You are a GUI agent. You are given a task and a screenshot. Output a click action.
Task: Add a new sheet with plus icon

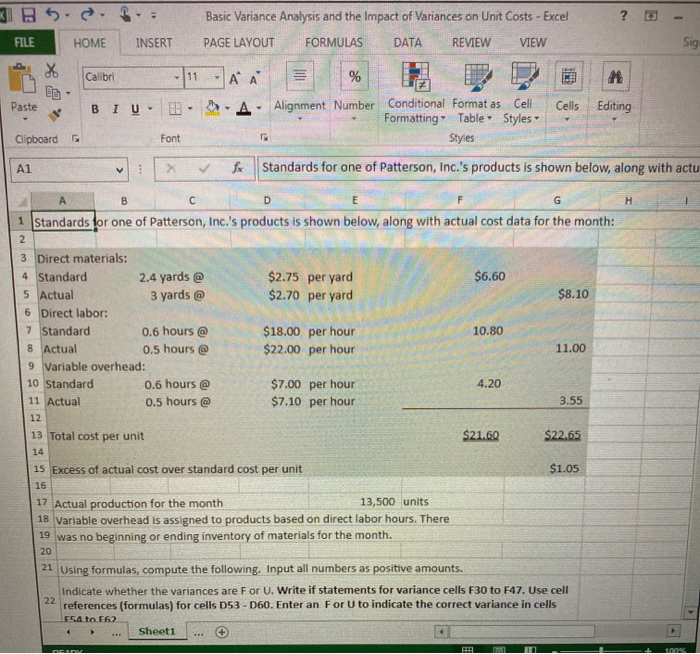222,632
